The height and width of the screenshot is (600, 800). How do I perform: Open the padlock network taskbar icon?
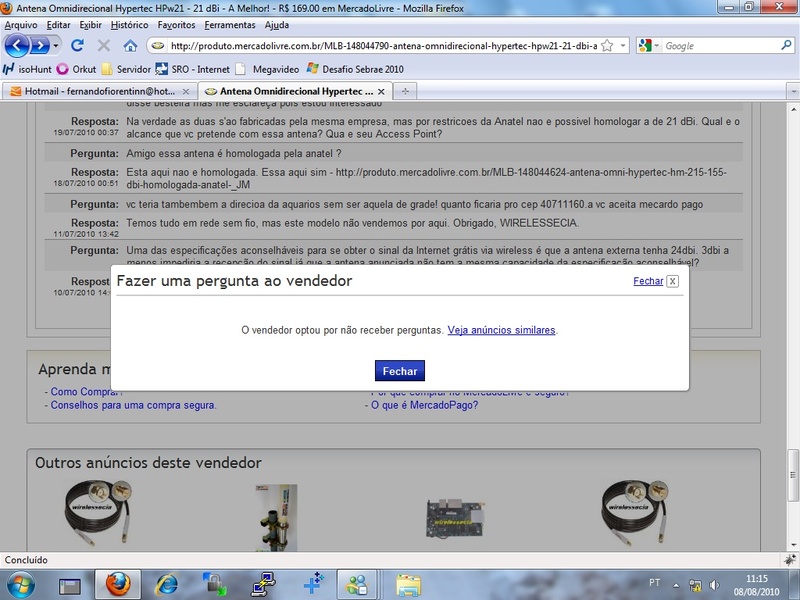[x=214, y=585]
